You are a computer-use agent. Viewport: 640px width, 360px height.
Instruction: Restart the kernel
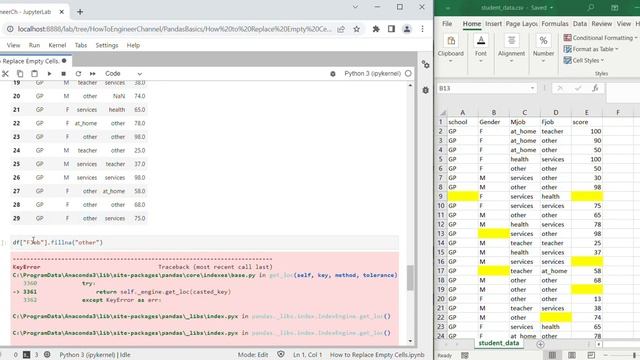(78, 74)
